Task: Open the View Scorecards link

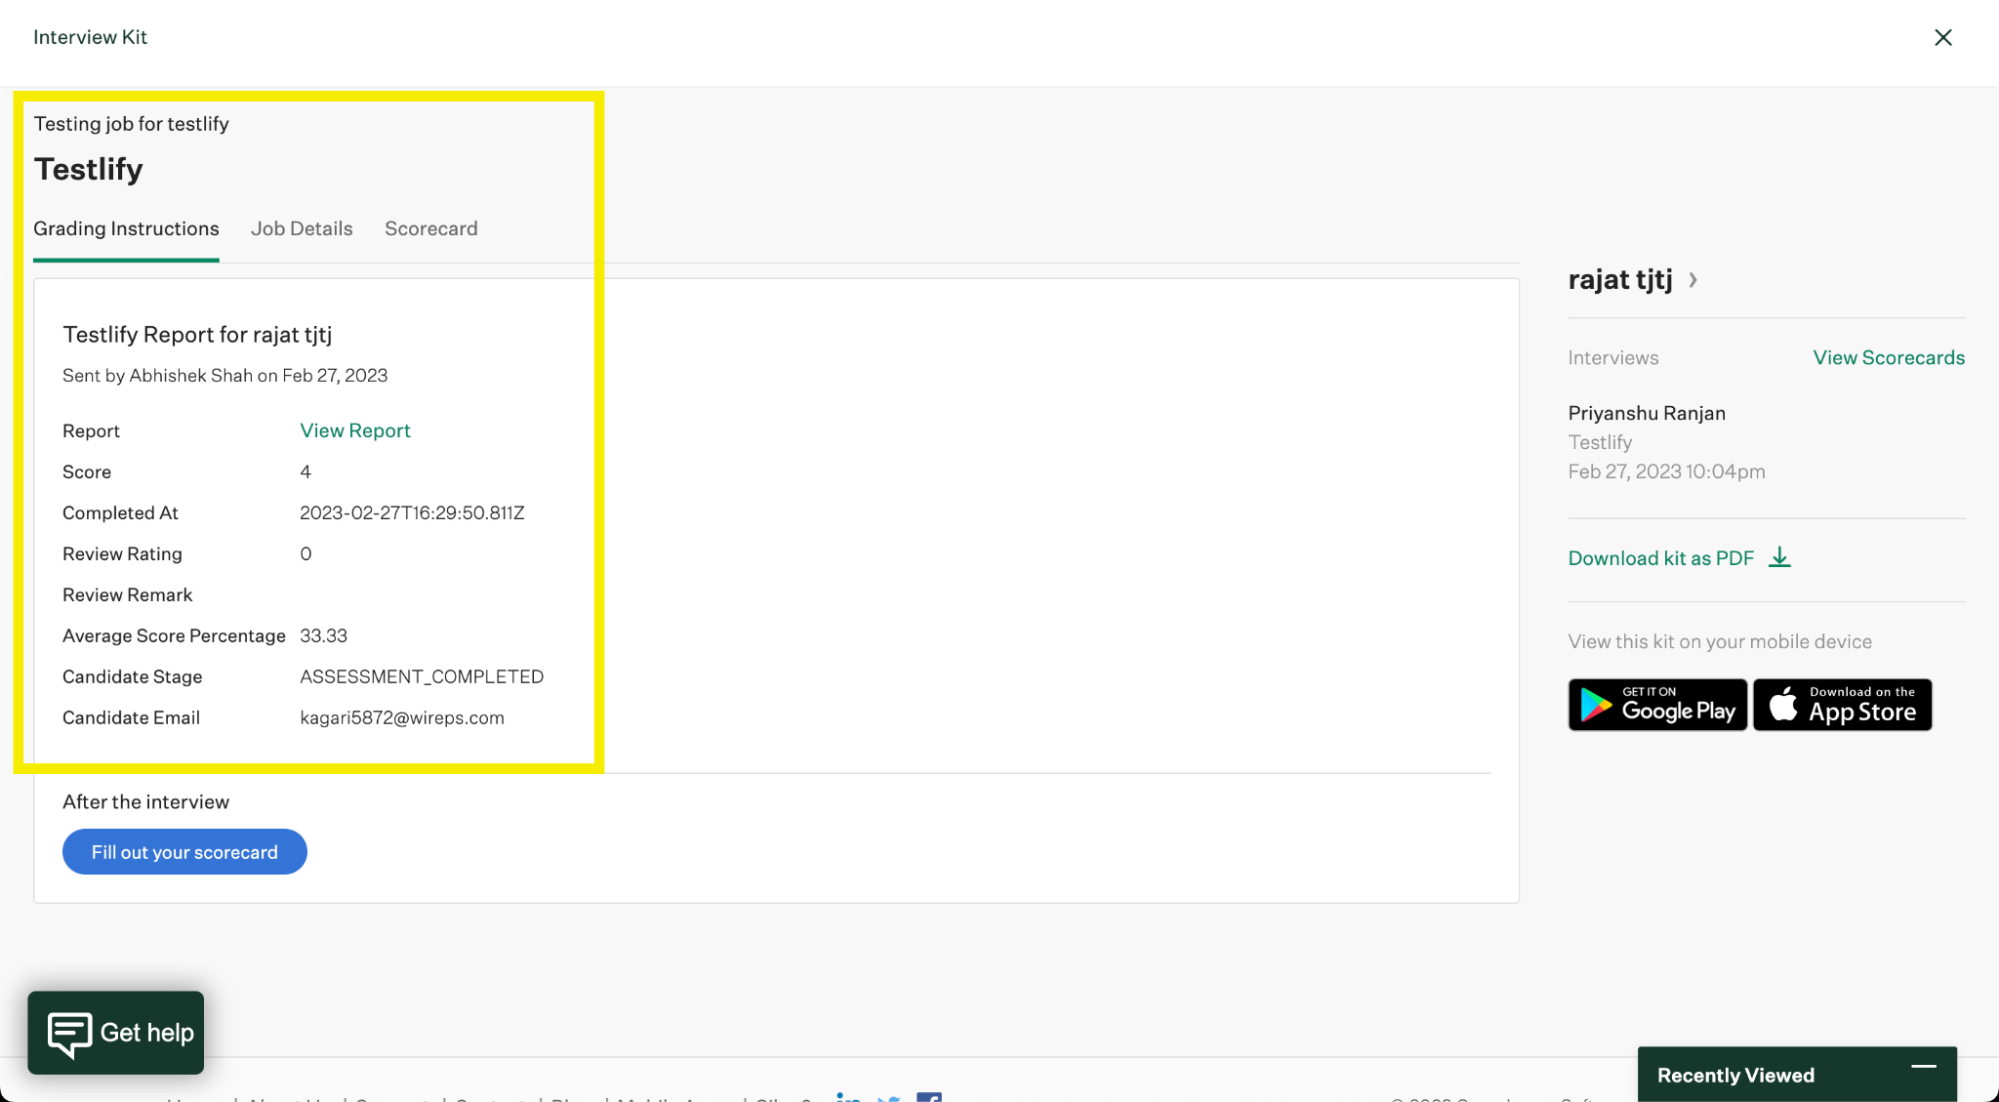Action: (1888, 357)
